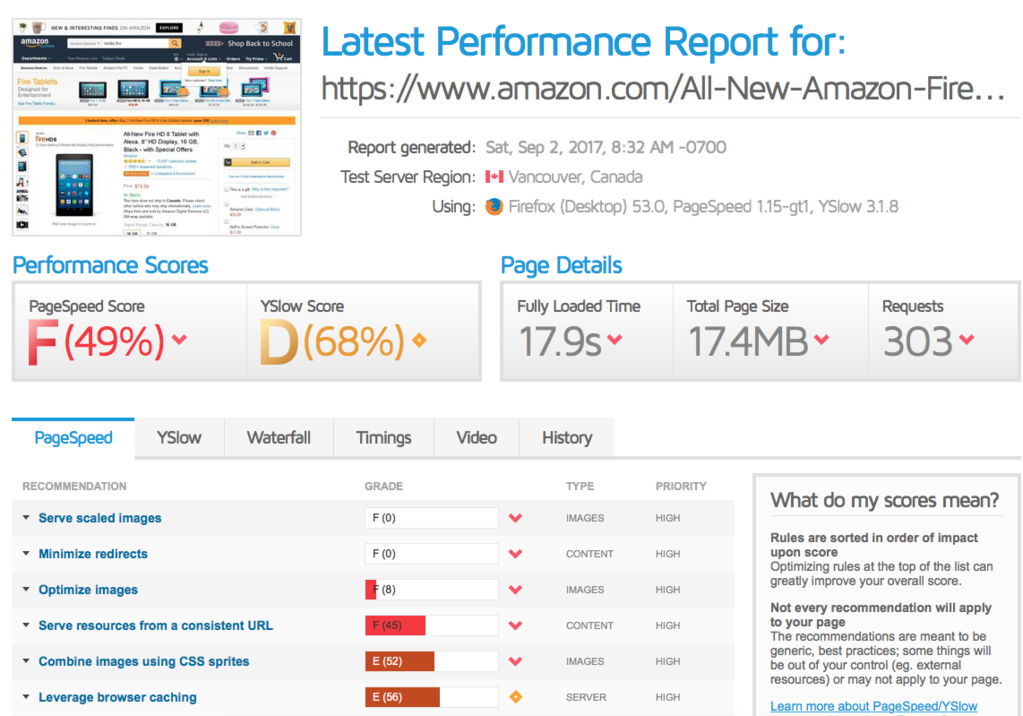This screenshot has width=1023, height=716.
Task: Click the Priority column header
Action: point(681,486)
